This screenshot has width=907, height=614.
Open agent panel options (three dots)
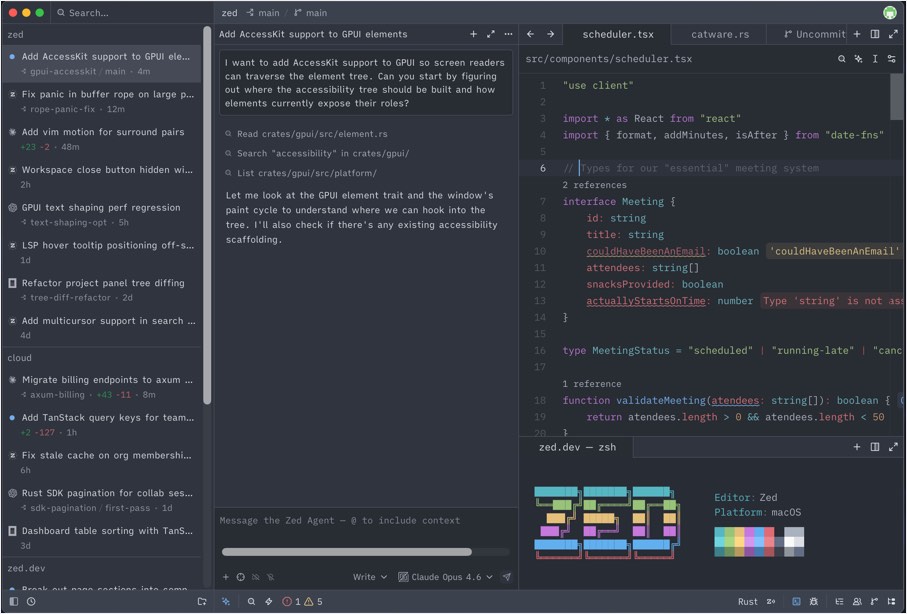(x=508, y=34)
